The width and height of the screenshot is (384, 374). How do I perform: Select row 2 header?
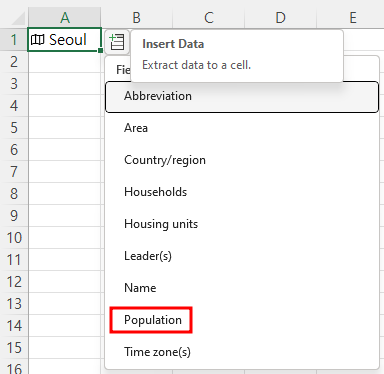click(x=14, y=62)
